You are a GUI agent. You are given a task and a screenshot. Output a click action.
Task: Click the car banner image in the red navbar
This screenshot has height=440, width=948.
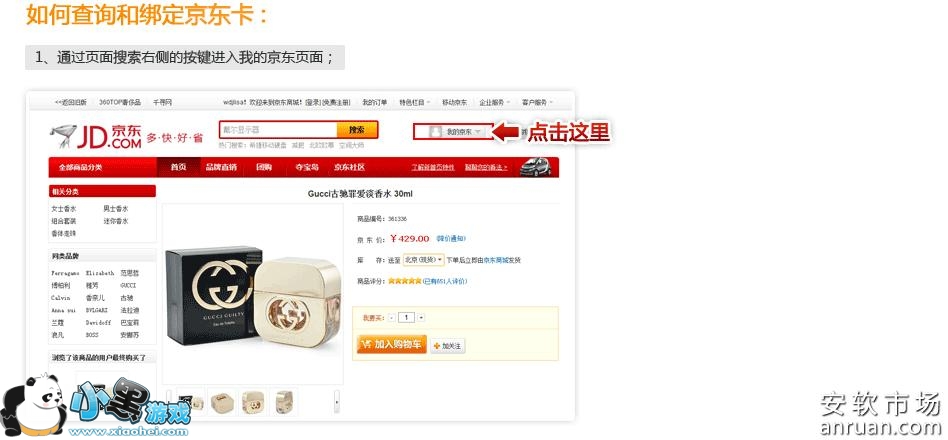536,167
